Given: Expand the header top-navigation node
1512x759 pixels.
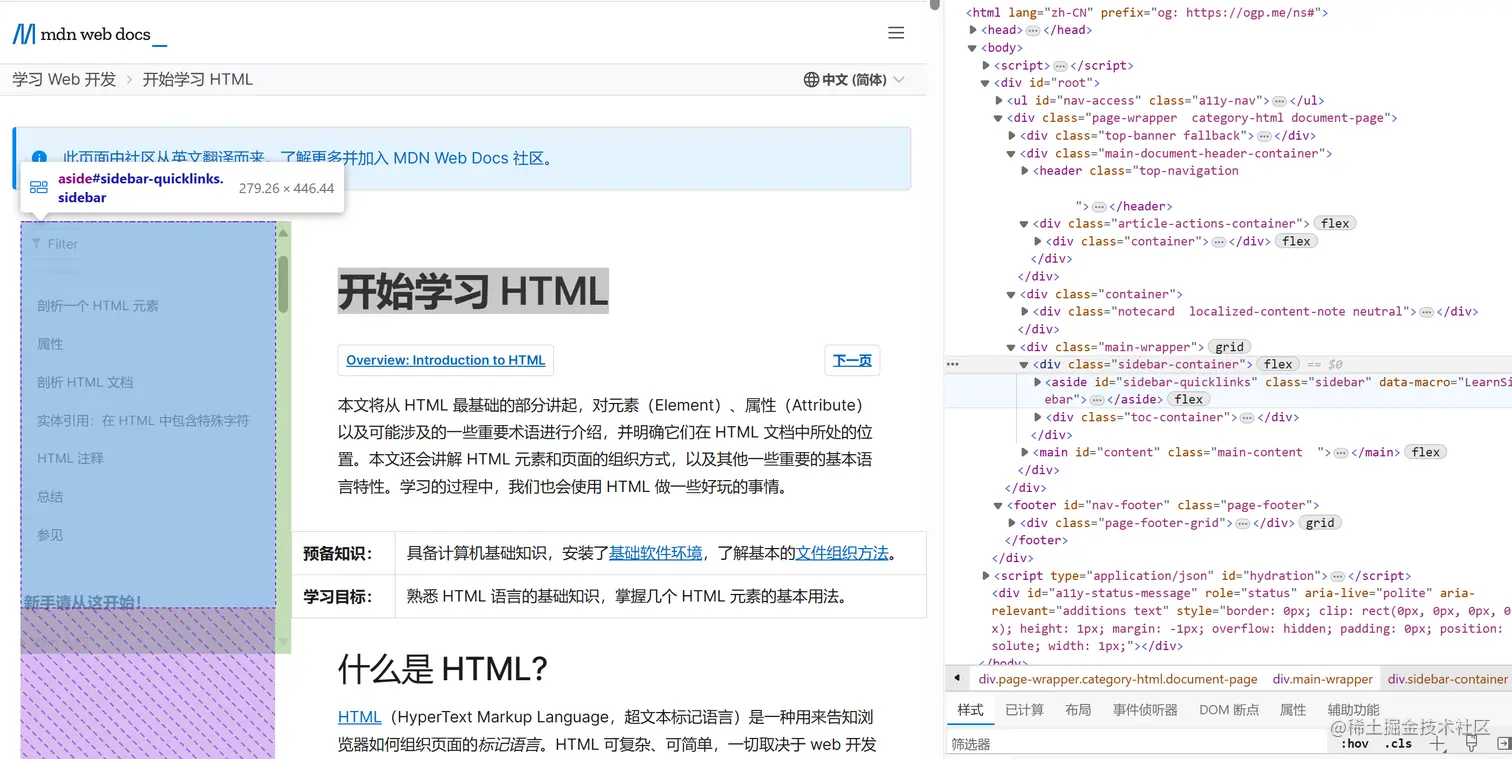Looking at the screenshot, I should point(1024,171).
